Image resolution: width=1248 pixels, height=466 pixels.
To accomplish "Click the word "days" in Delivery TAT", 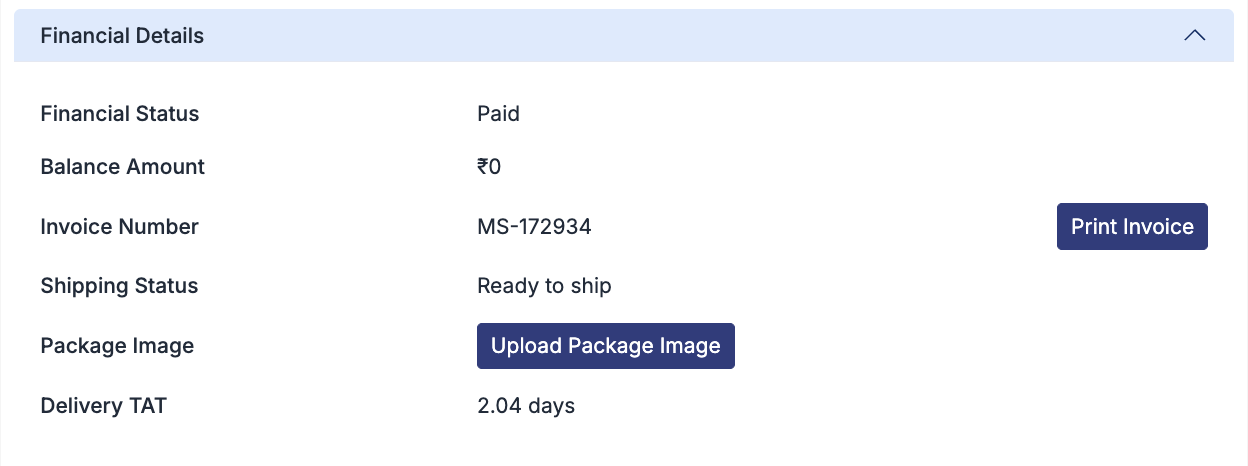I will pyautogui.click(x=552, y=406).
